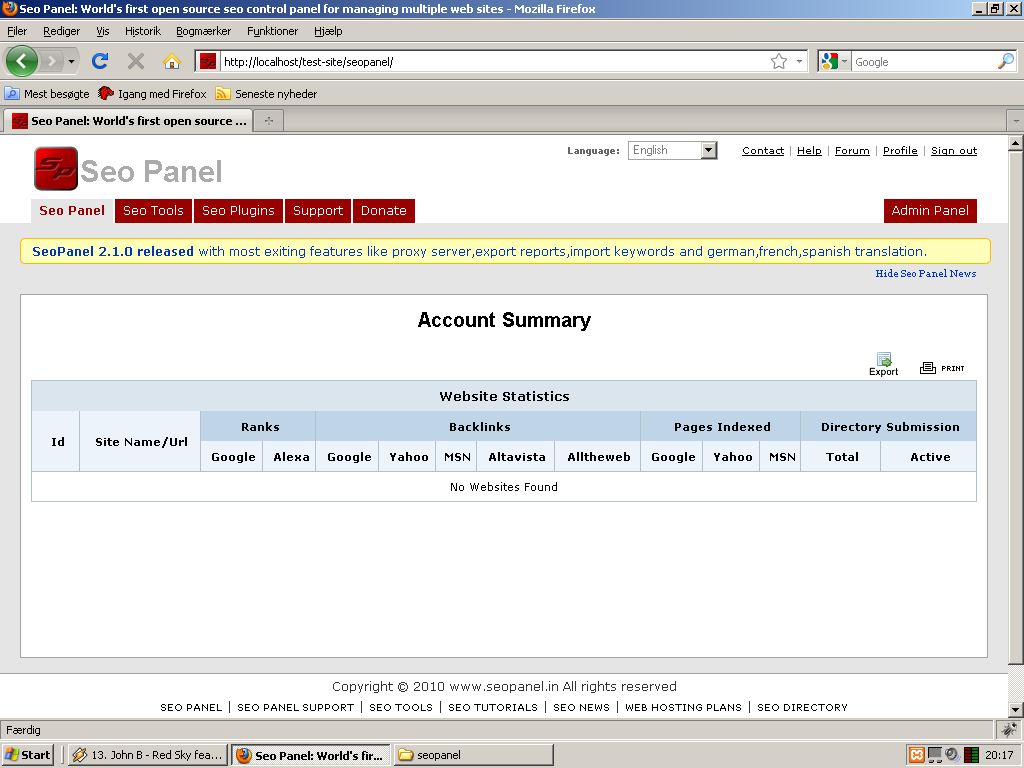Image resolution: width=1024 pixels, height=768 pixels.
Task: Open SEO PANEL footer link
Action: [x=191, y=707]
